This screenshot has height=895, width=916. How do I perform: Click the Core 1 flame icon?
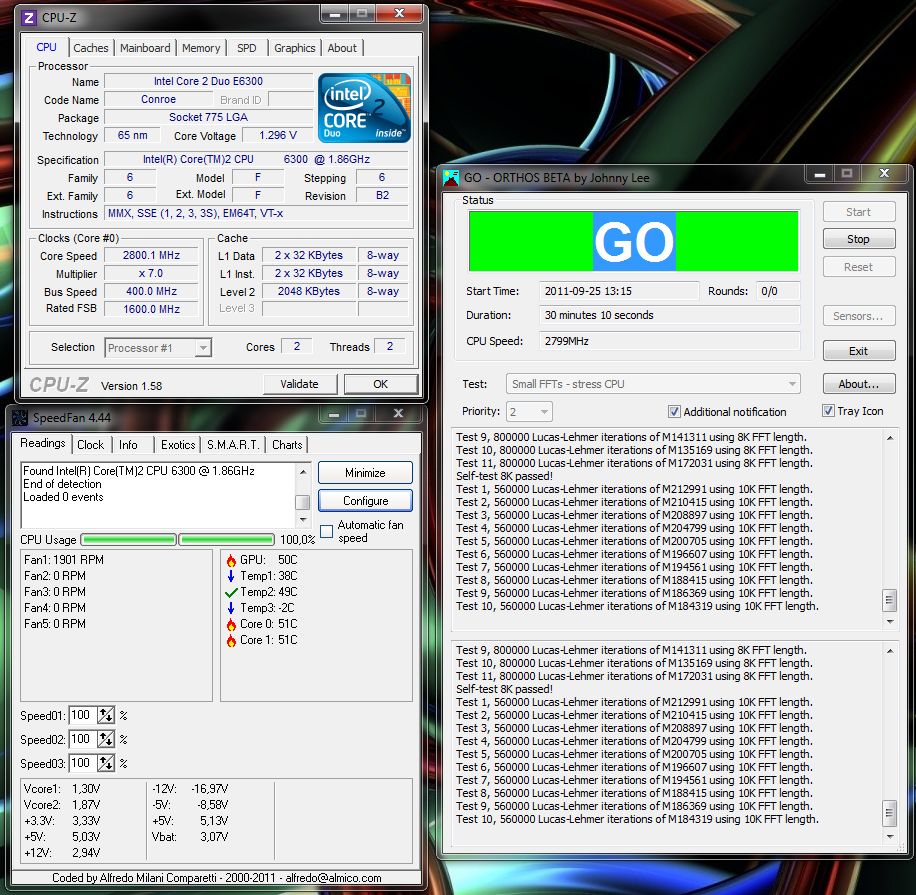231,640
